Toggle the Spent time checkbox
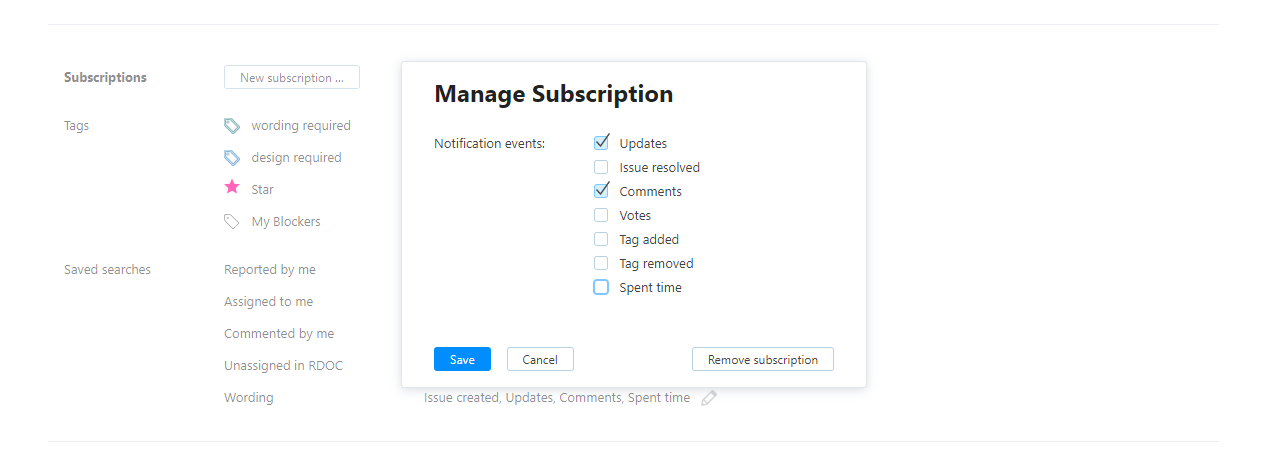Screen dimensions: 1268x464 [x=601, y=287]
